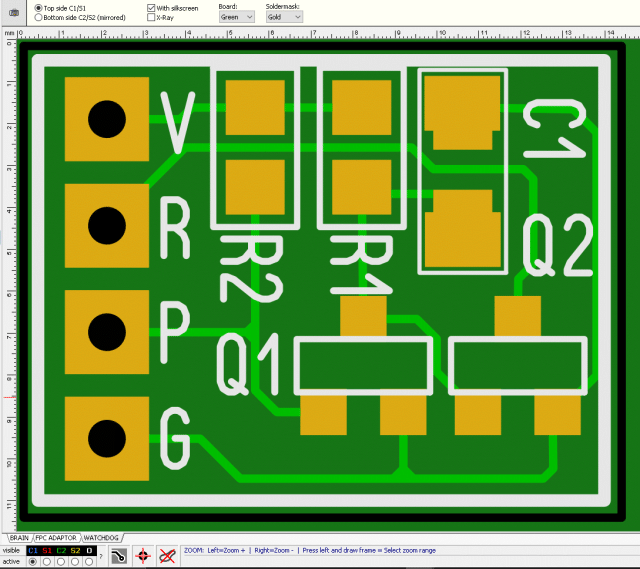Toggle visibility of layer O
Viewport: 640px width, 569px height.
click(x=89, y=550)
